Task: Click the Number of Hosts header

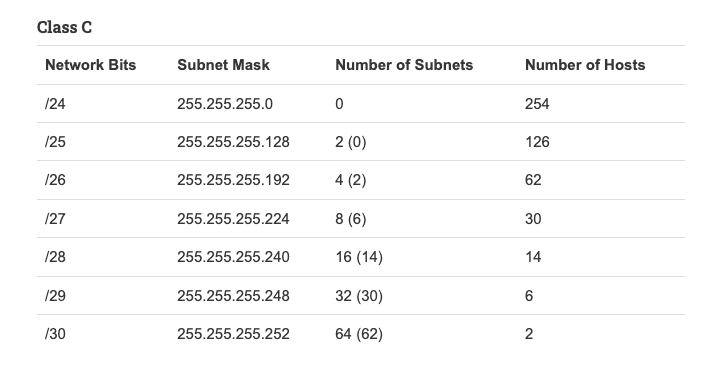Action: (x=585, y=65)
